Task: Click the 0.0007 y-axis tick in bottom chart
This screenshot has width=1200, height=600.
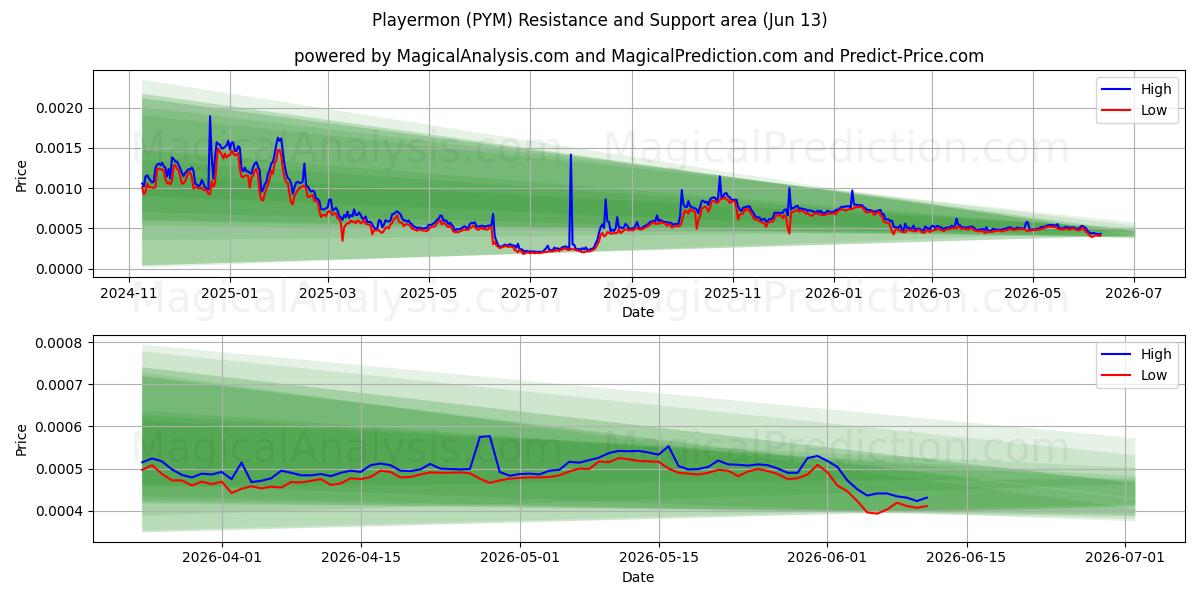Action: (61, 384)
